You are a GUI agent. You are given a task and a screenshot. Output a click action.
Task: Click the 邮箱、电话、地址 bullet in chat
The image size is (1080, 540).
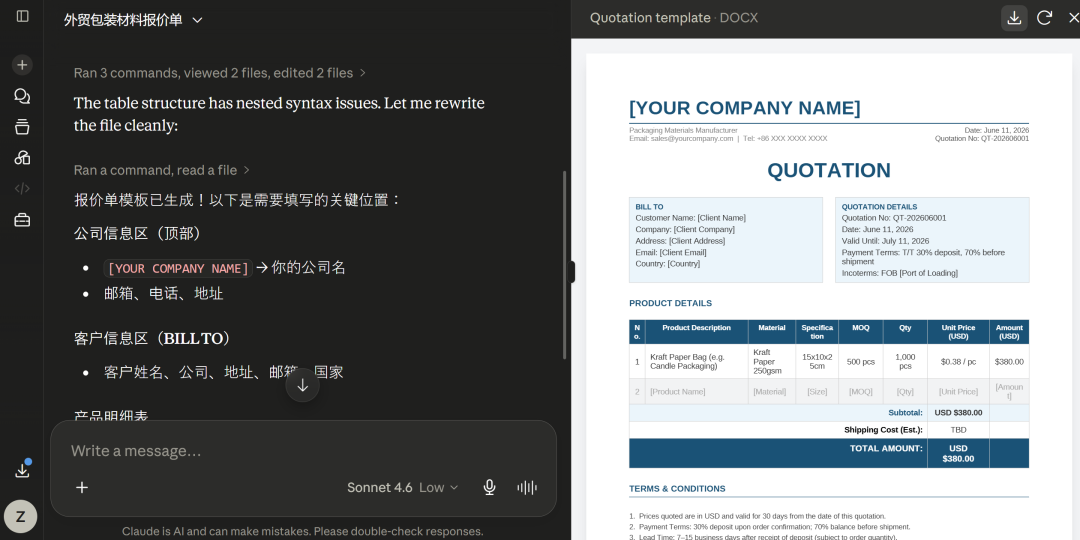(x=163, y=294)
